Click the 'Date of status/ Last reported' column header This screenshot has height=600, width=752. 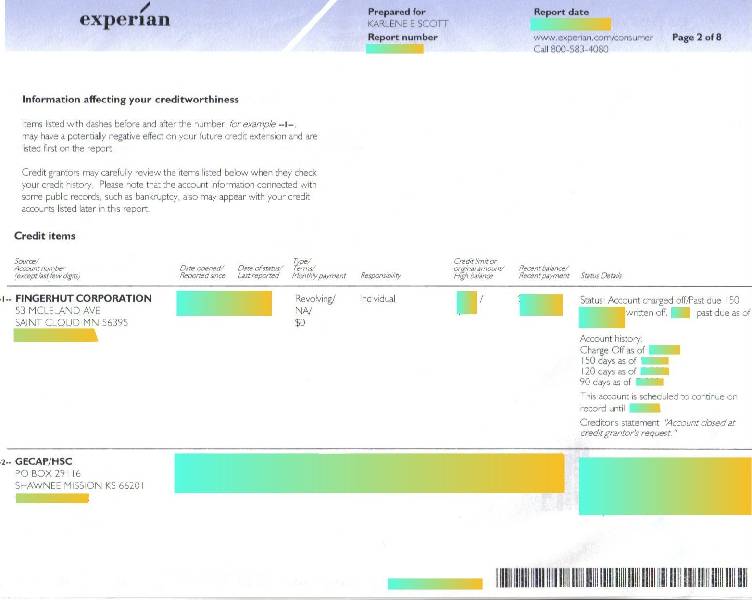click(260, 271)
